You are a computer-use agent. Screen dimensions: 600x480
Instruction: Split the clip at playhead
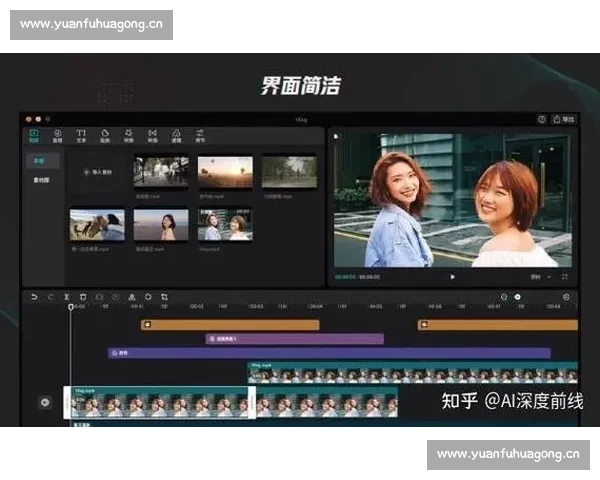tap(67, 297)
